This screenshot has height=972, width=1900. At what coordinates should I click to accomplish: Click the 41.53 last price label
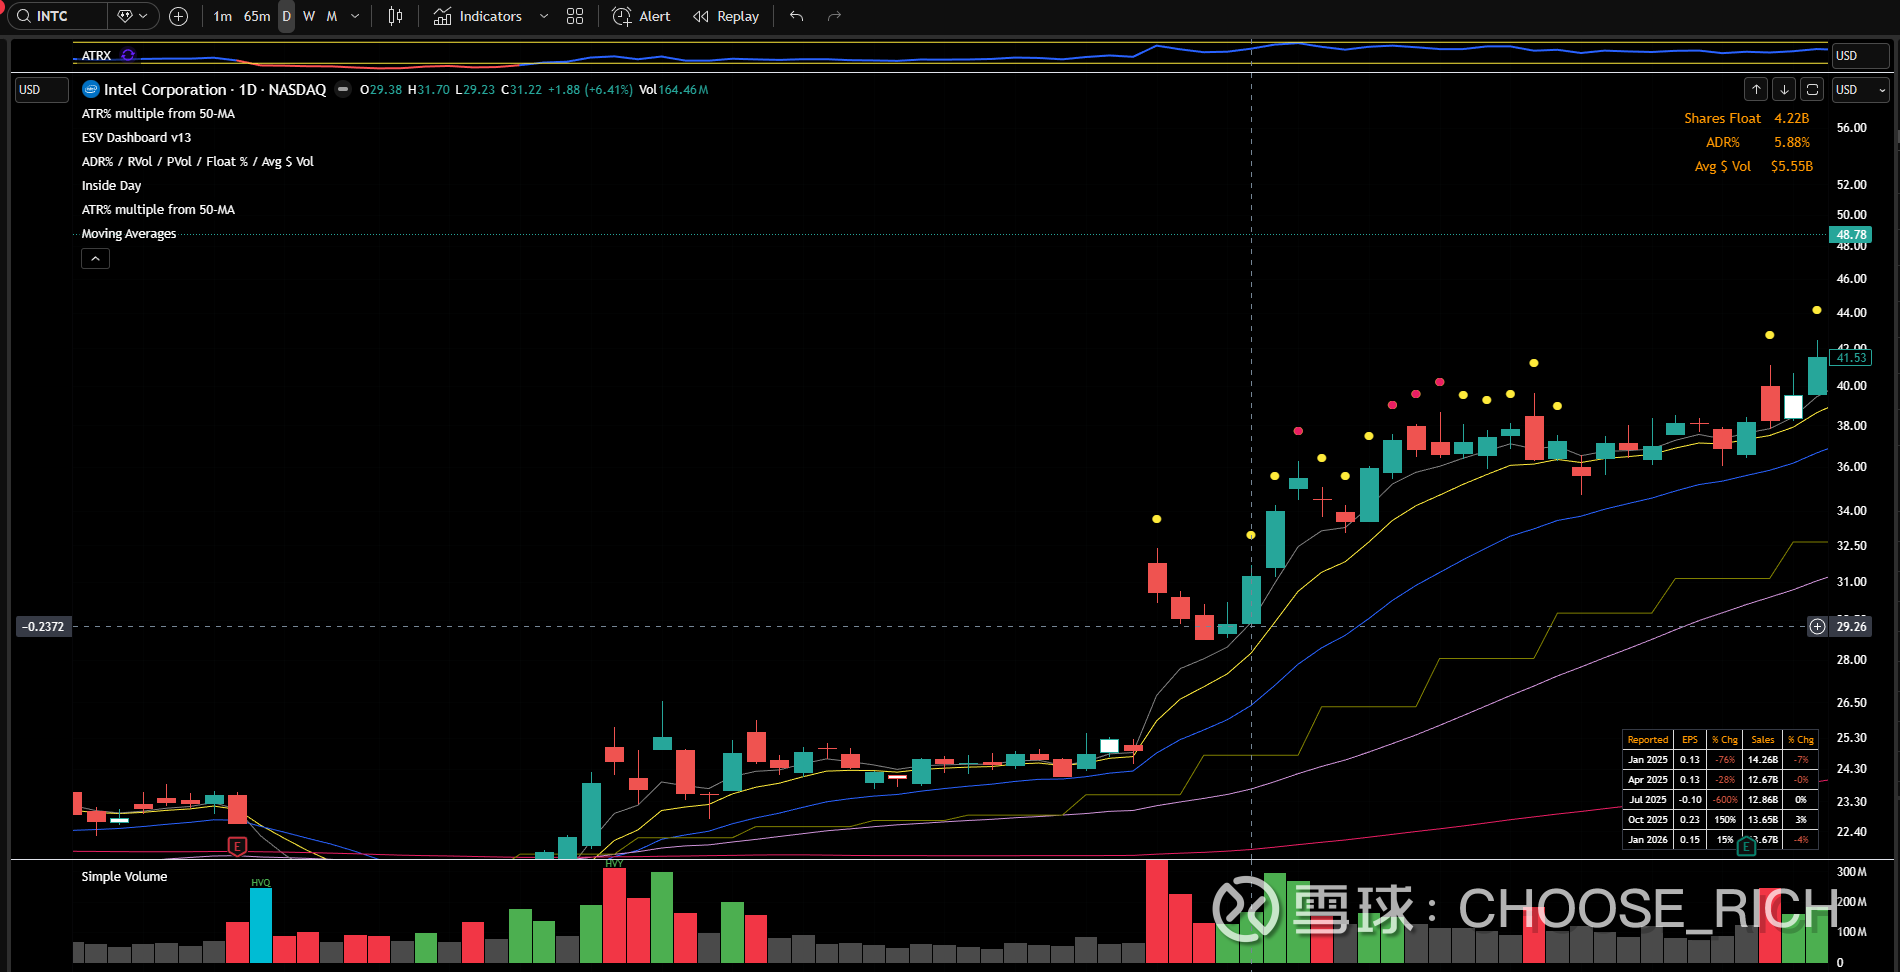1851,357
